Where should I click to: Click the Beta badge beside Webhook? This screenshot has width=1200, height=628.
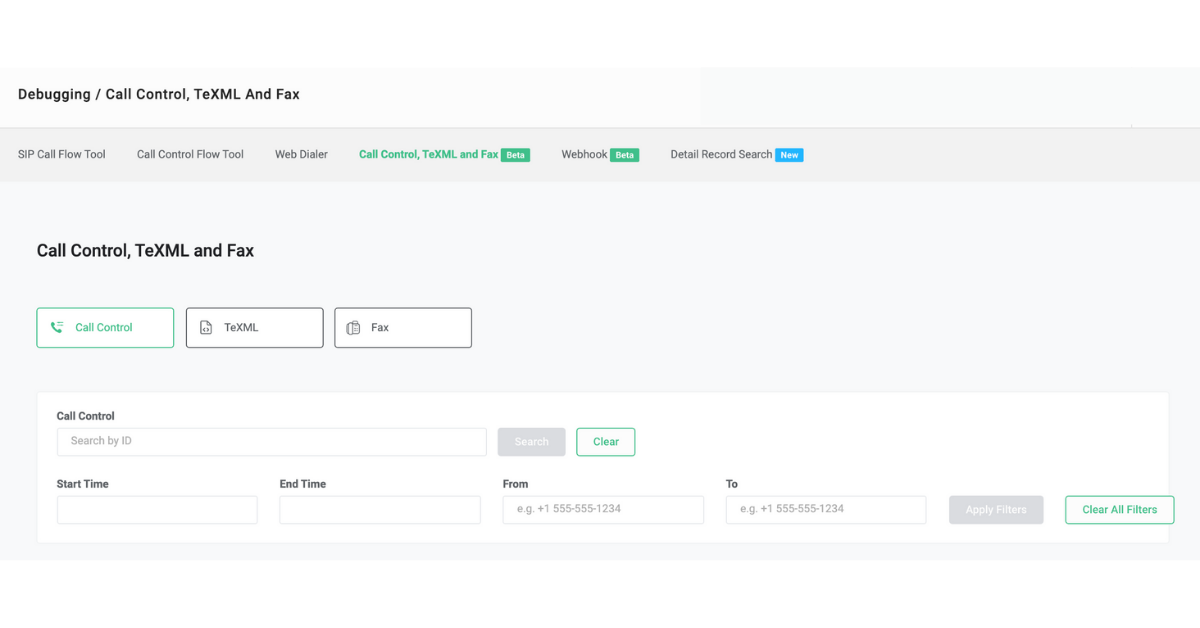point(625,155)
